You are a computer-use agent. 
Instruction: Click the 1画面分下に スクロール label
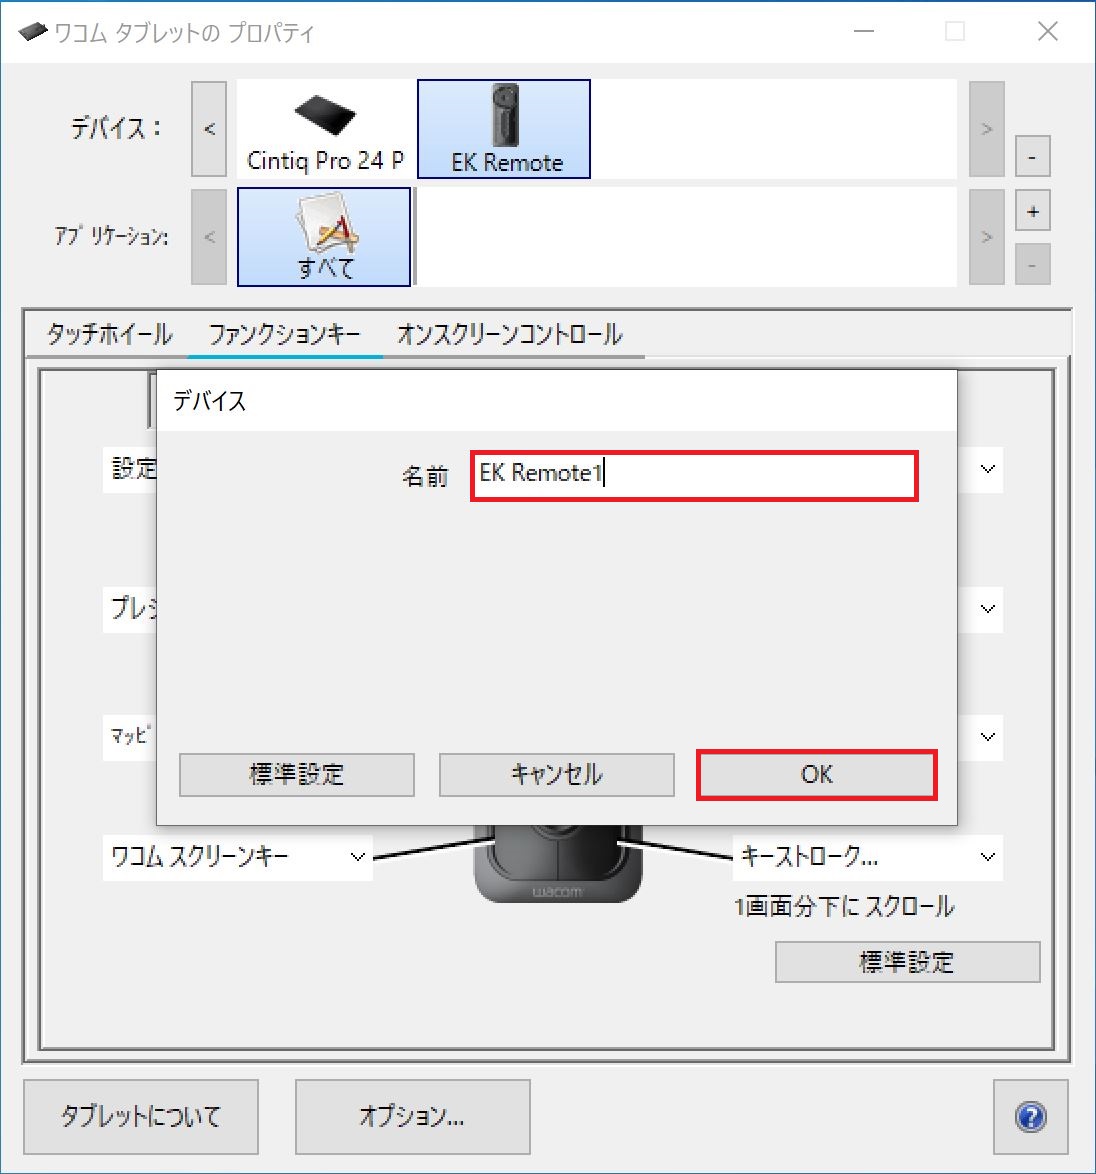coord(844,907)
